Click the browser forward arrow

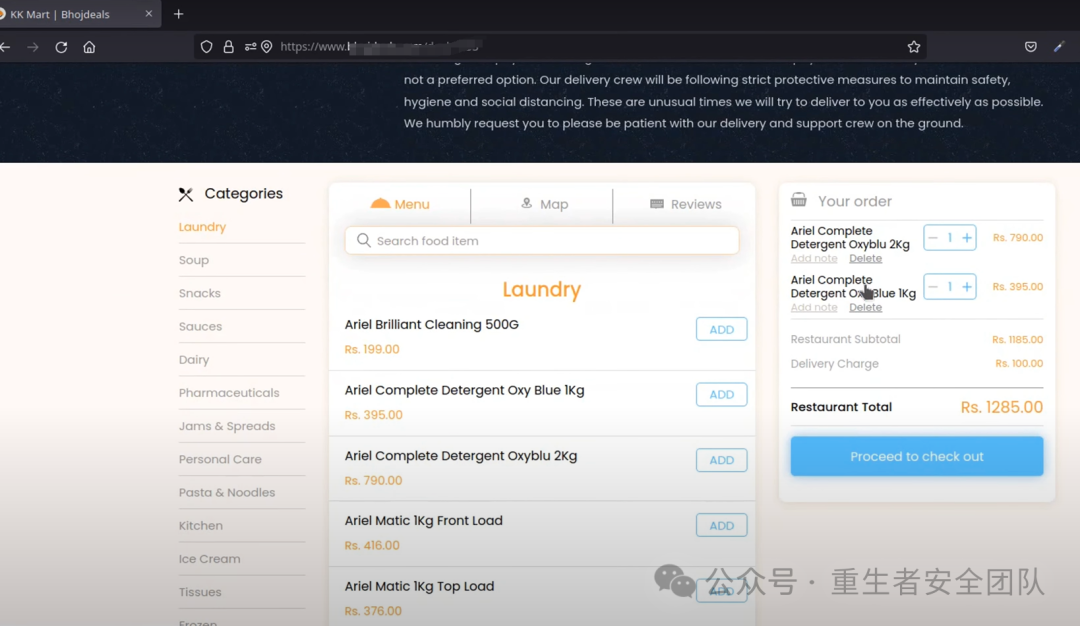click(32, 47)
